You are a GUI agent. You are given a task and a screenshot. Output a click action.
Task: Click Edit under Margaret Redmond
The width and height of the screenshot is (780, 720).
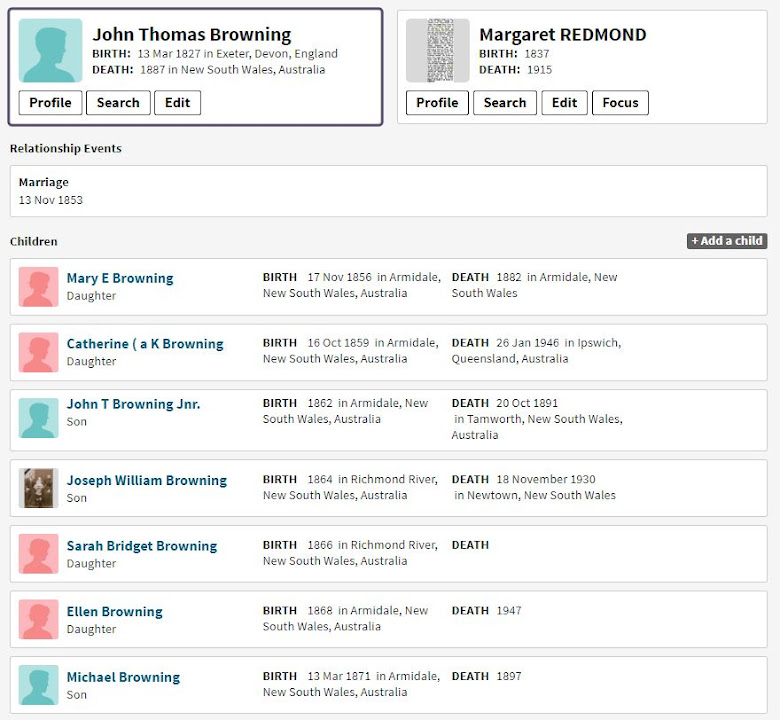(565, 103)
